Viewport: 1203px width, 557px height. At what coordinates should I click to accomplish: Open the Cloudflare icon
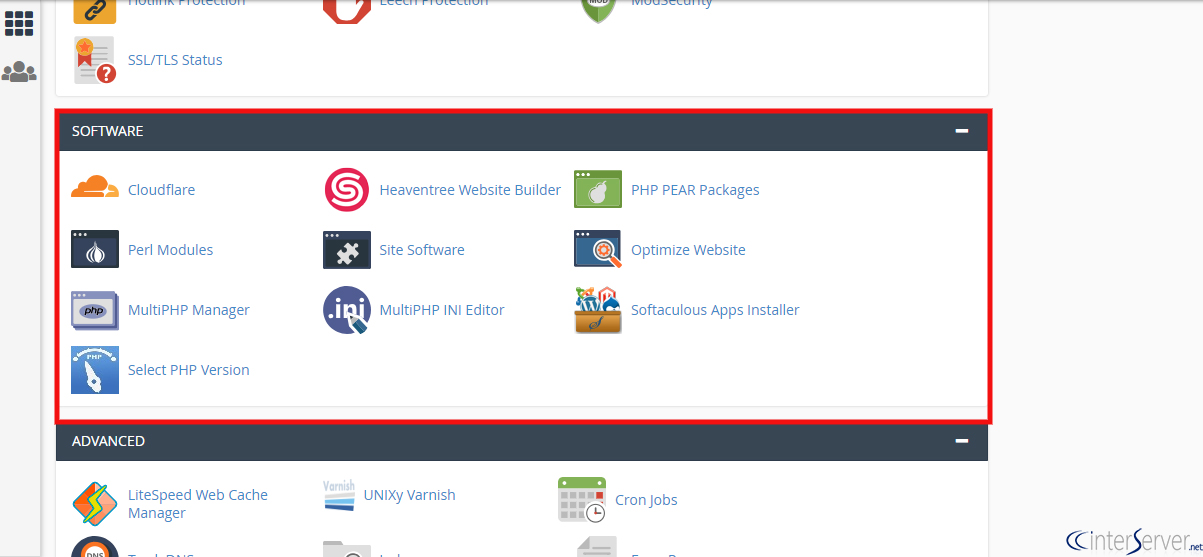click(x=95, y=187)
